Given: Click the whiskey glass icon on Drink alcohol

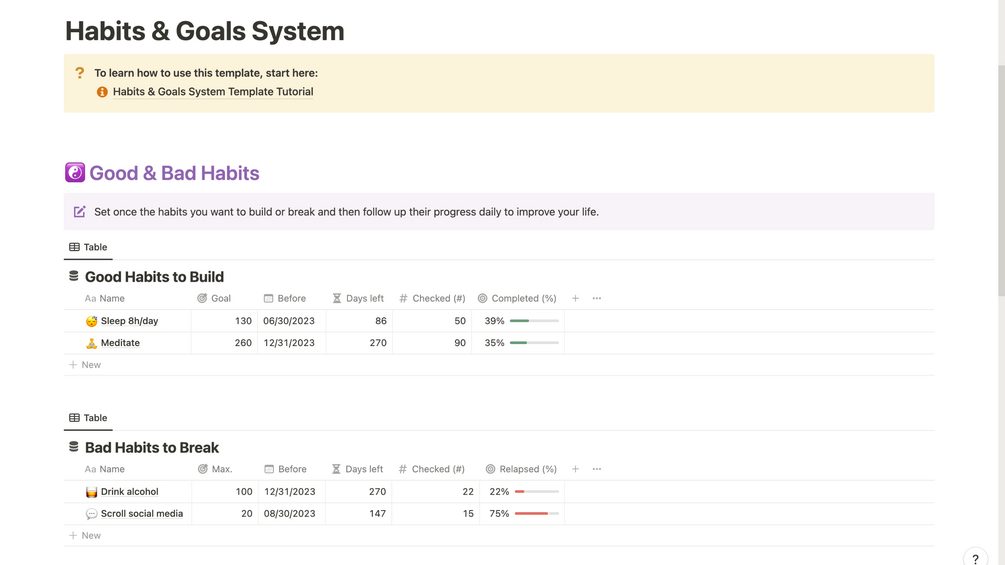Looking at the screenshot, I should (91, 492).
